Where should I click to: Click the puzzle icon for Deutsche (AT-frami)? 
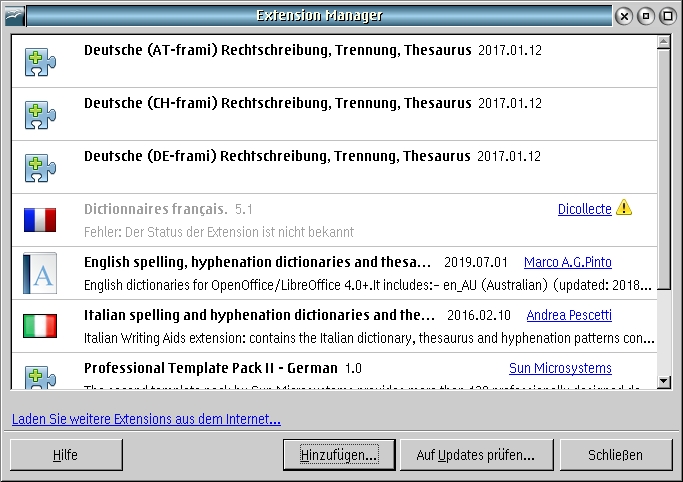40,62
